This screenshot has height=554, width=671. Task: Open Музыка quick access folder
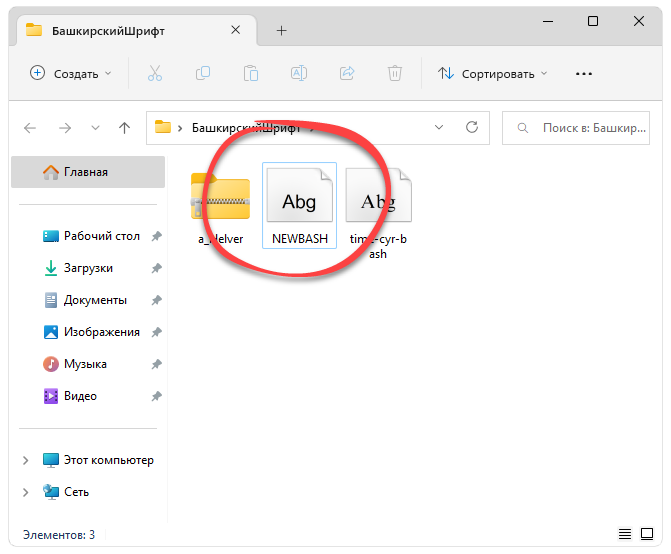tap(75, 364)
